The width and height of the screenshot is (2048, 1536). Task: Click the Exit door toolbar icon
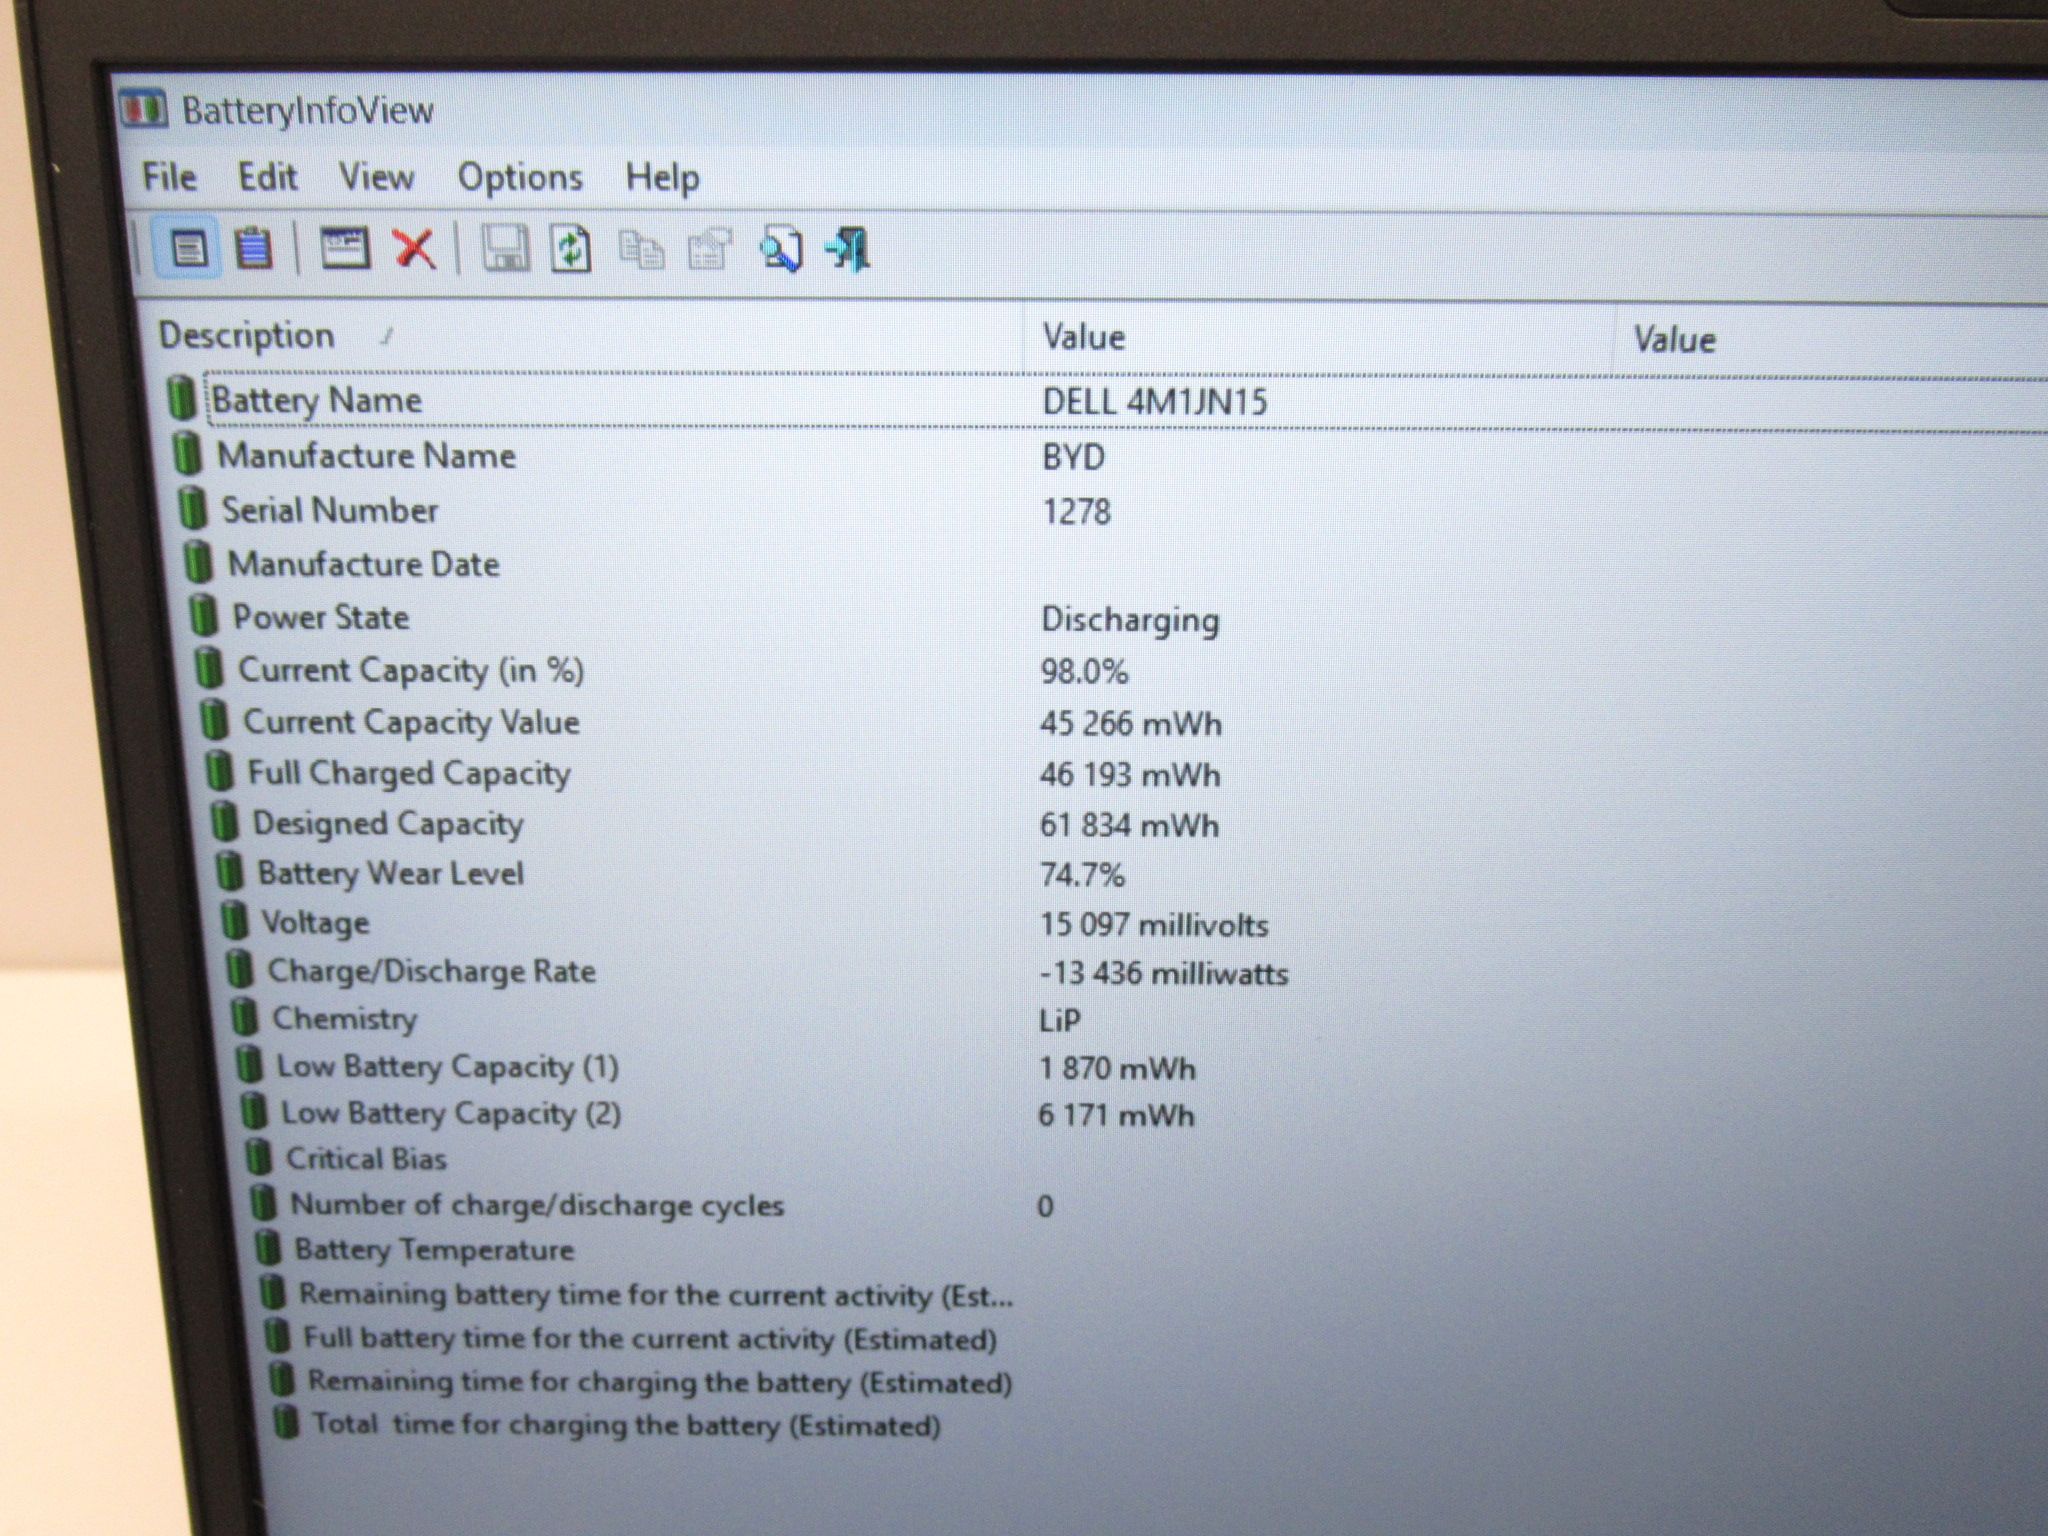pos(849,249)
